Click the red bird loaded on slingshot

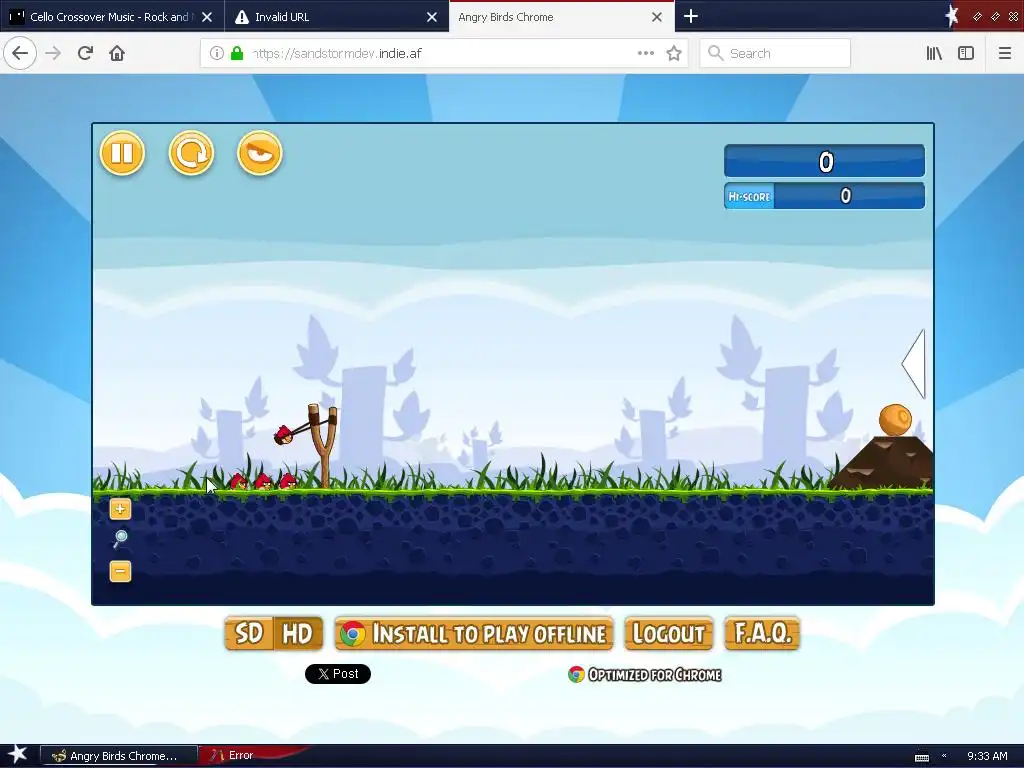point(283,434)
